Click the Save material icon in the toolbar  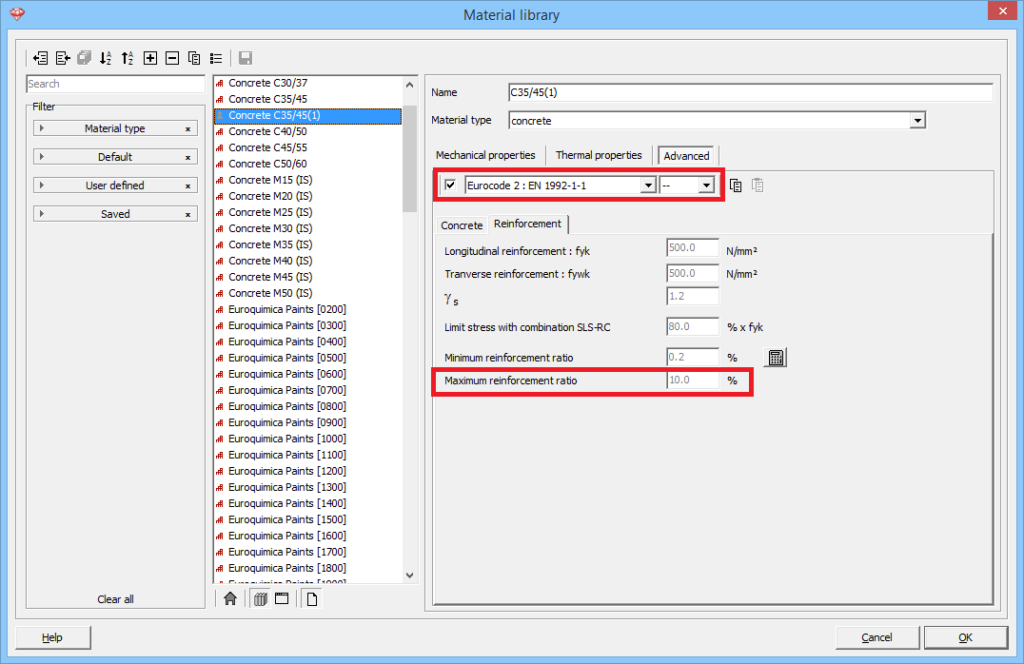[245, 58]
